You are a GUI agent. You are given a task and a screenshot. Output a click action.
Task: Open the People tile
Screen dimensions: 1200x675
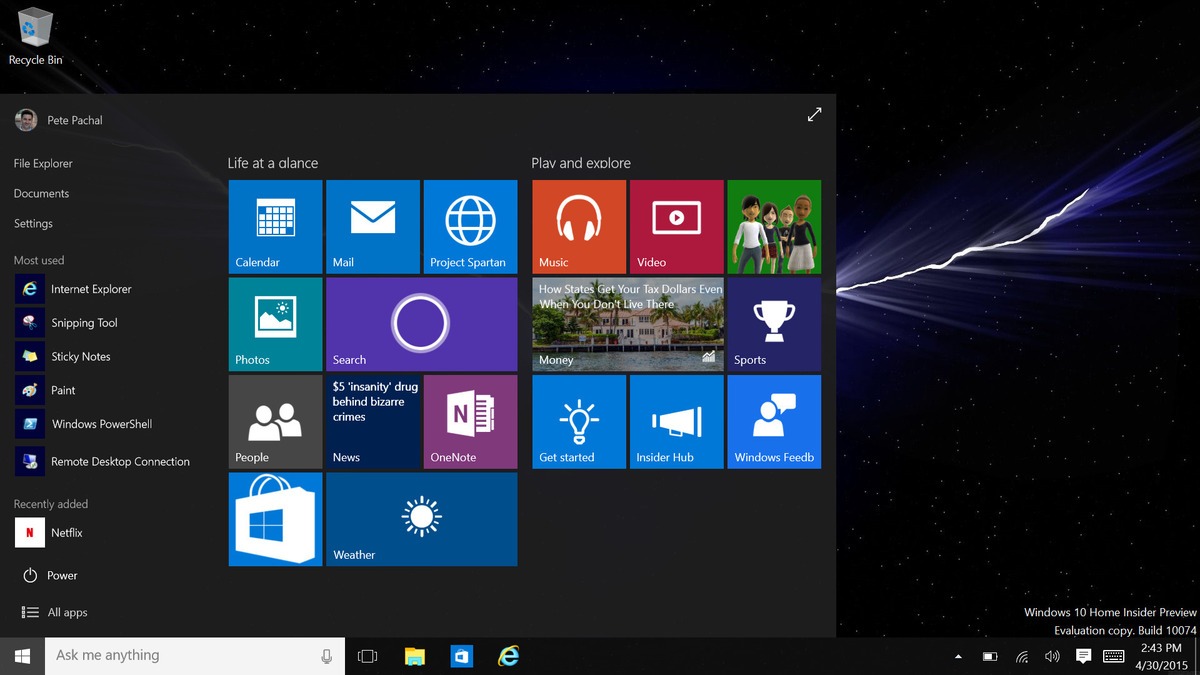pos(275,422)
